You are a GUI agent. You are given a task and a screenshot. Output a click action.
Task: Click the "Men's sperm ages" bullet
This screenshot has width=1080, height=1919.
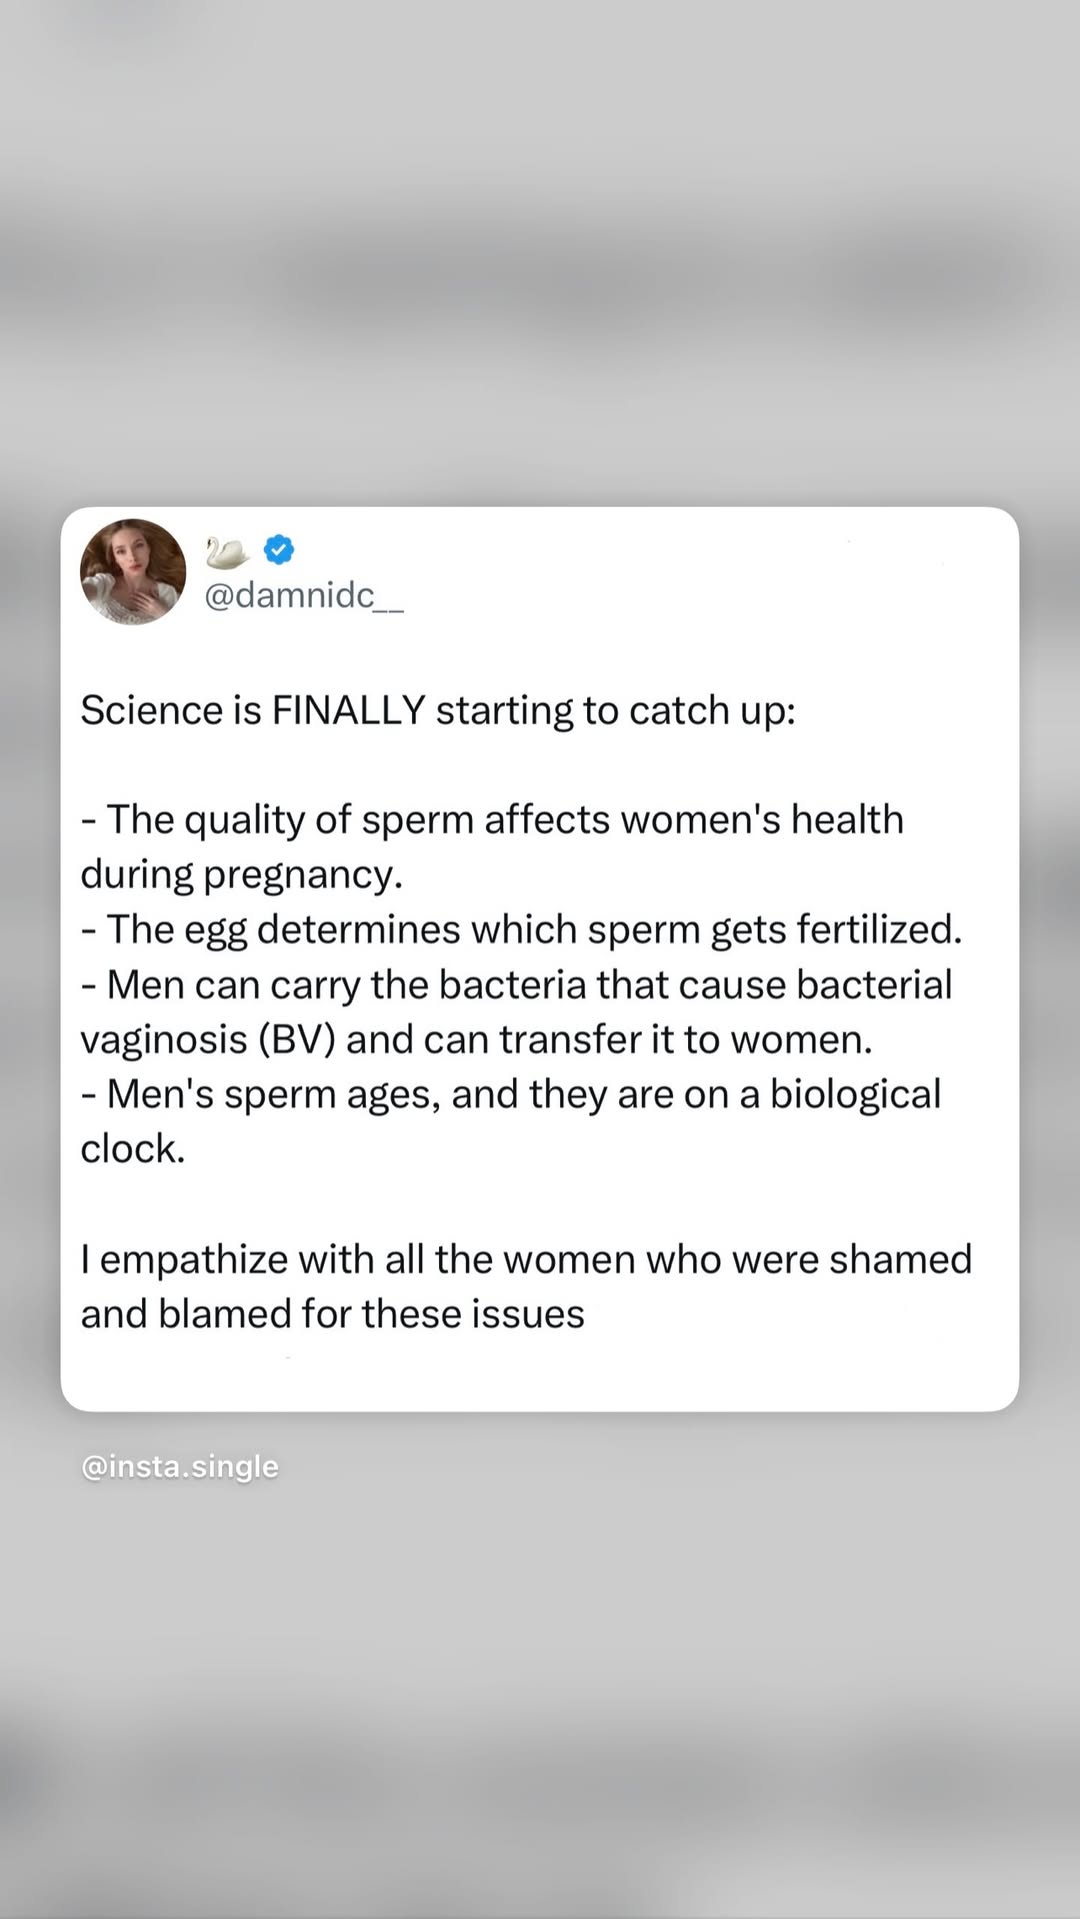tap(510, 1095)
